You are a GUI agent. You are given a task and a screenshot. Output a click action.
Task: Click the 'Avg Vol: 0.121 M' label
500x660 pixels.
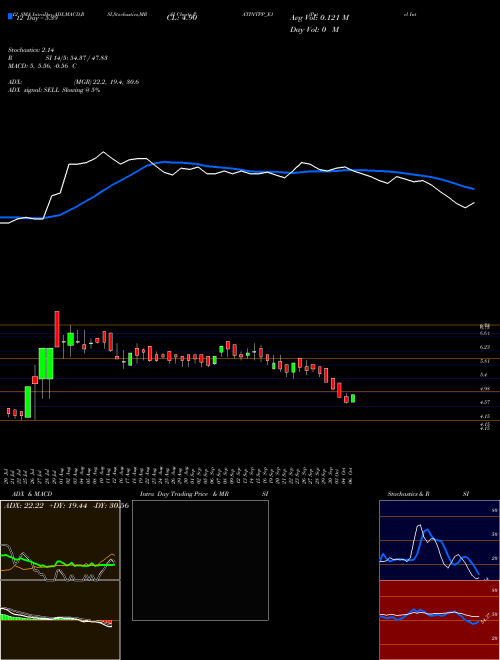(319, 18)
